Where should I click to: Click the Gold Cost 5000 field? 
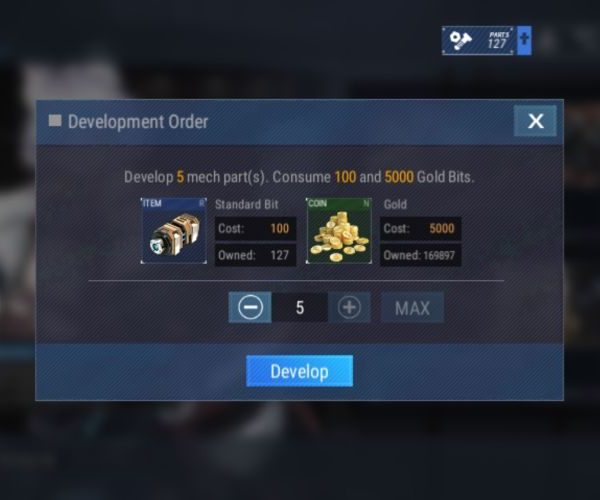421,229
